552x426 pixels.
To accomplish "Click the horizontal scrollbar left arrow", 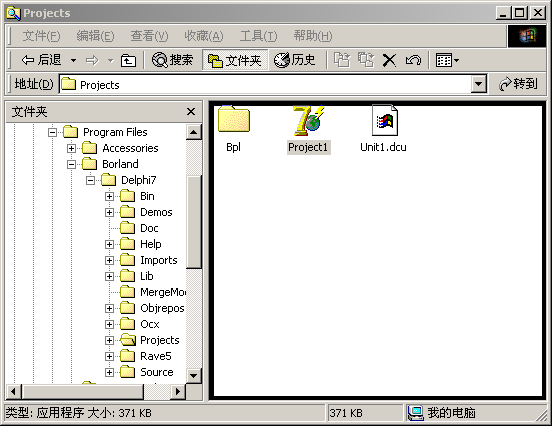I will (x=13, y=391).
